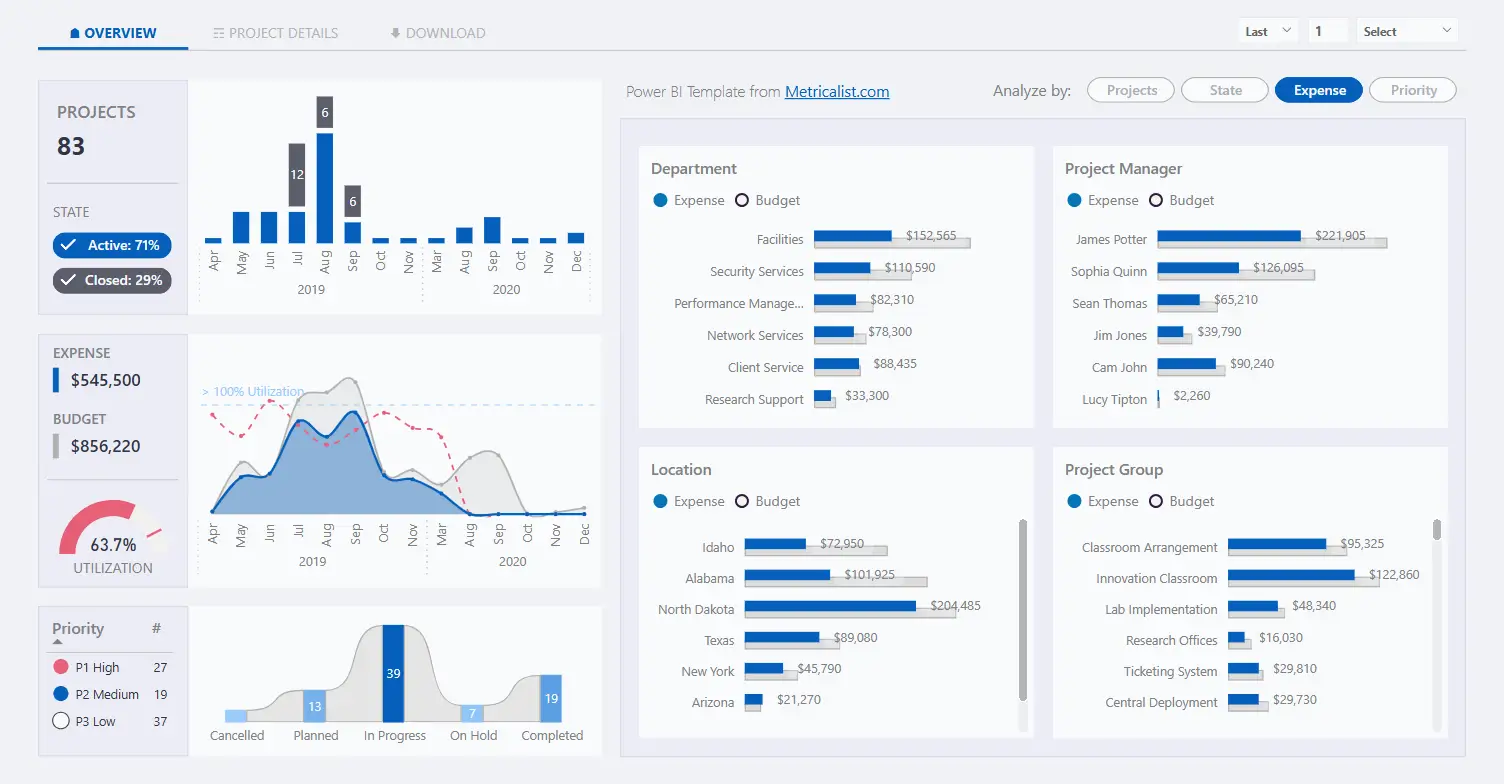Open the Project Details tab
This screenshot has width=1504, height=784.
(283, 33)
